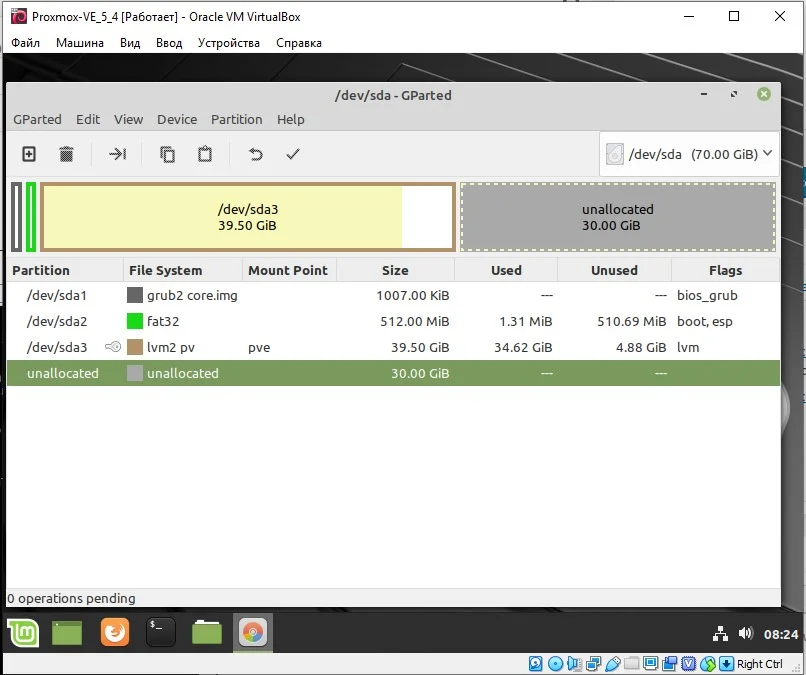Screen dimensions: 806x675
Task: Sort by the Size column header
Action: 395,270
